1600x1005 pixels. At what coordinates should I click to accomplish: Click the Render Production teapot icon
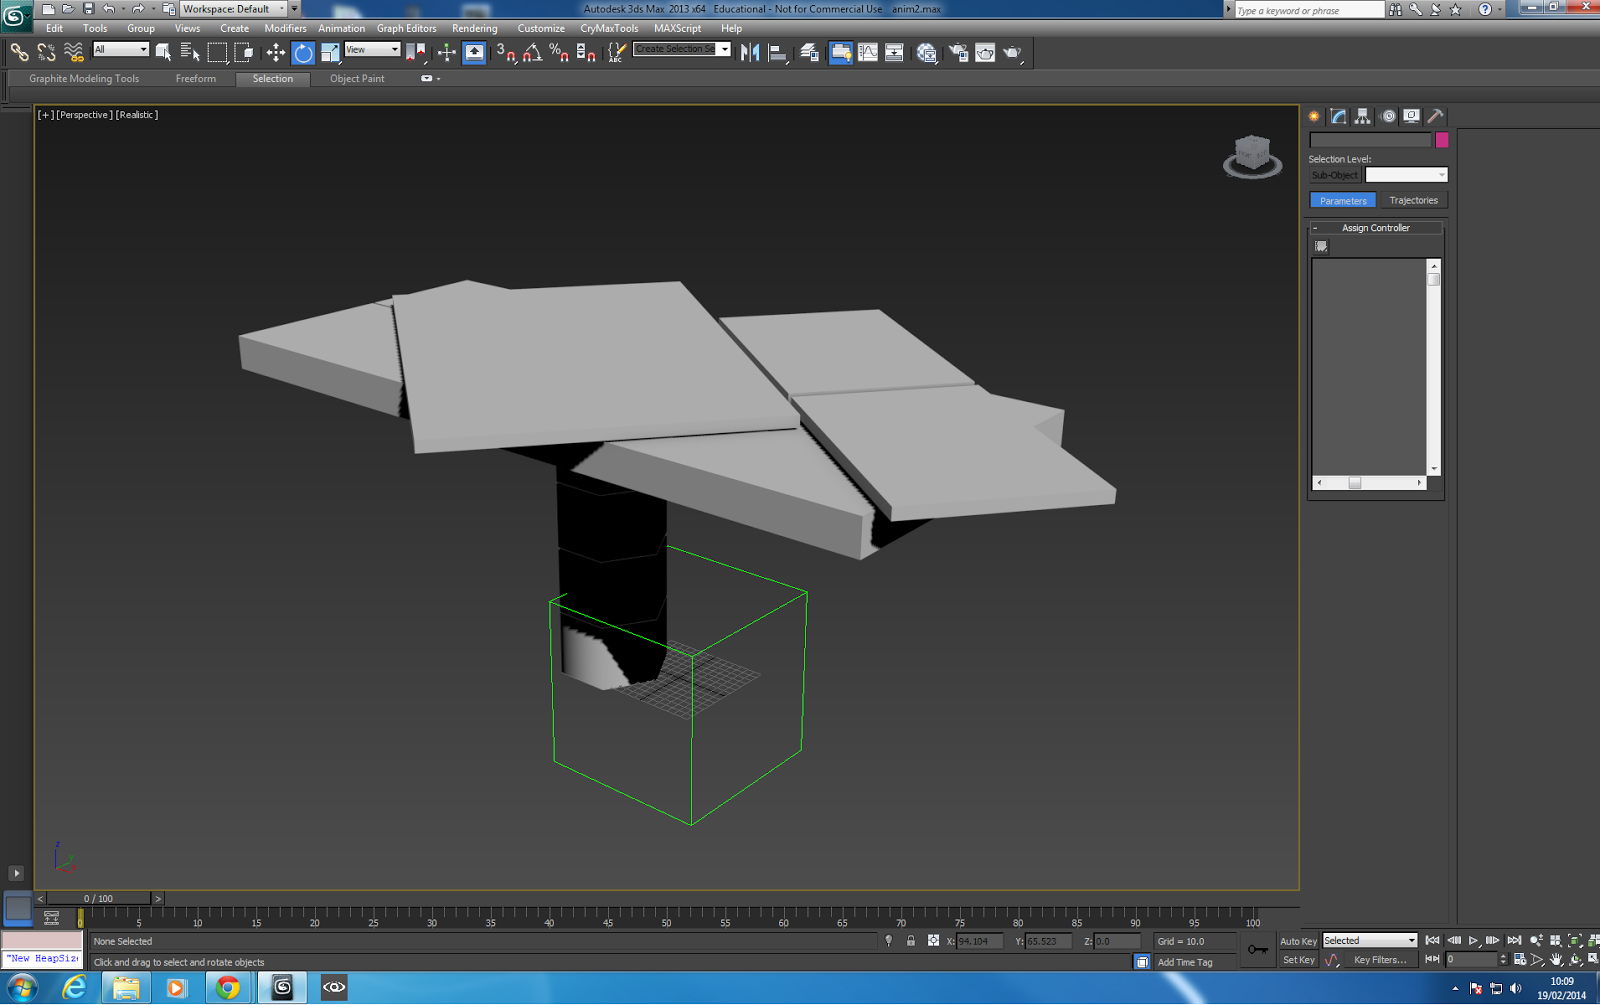click(x=1012, y=52)
